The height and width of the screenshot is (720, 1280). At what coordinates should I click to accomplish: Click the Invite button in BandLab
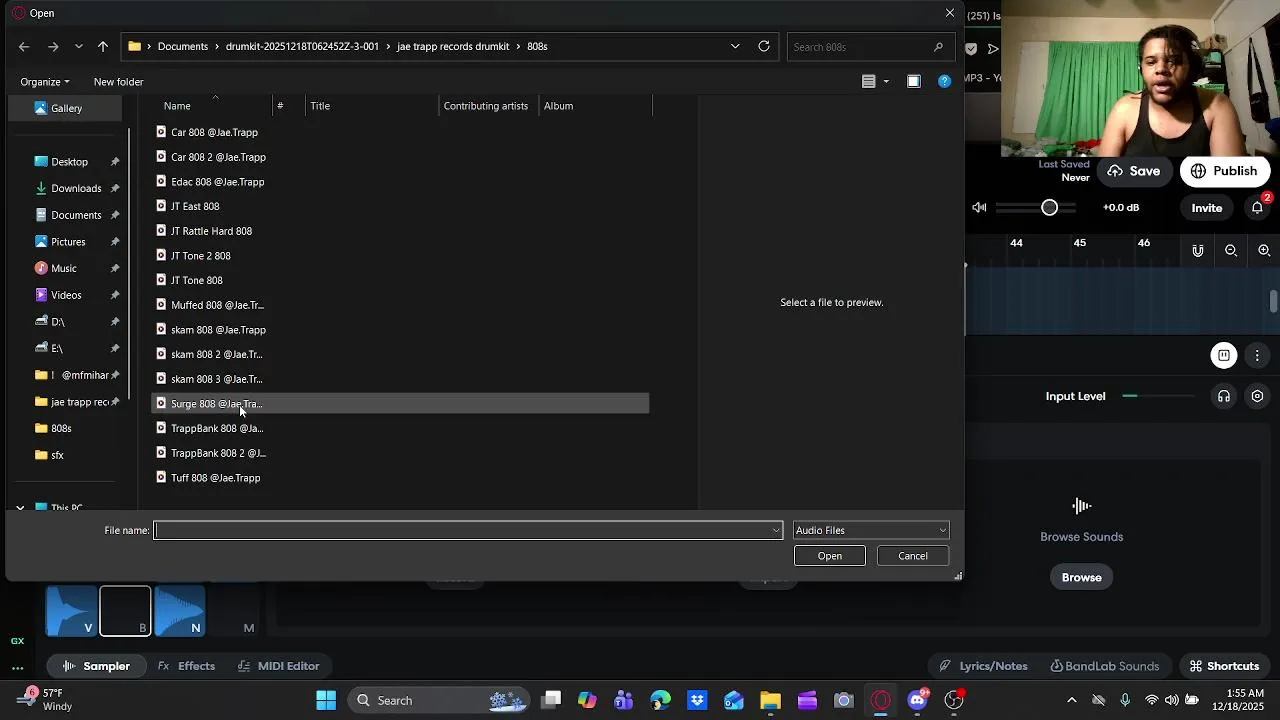pos(1207,208)
